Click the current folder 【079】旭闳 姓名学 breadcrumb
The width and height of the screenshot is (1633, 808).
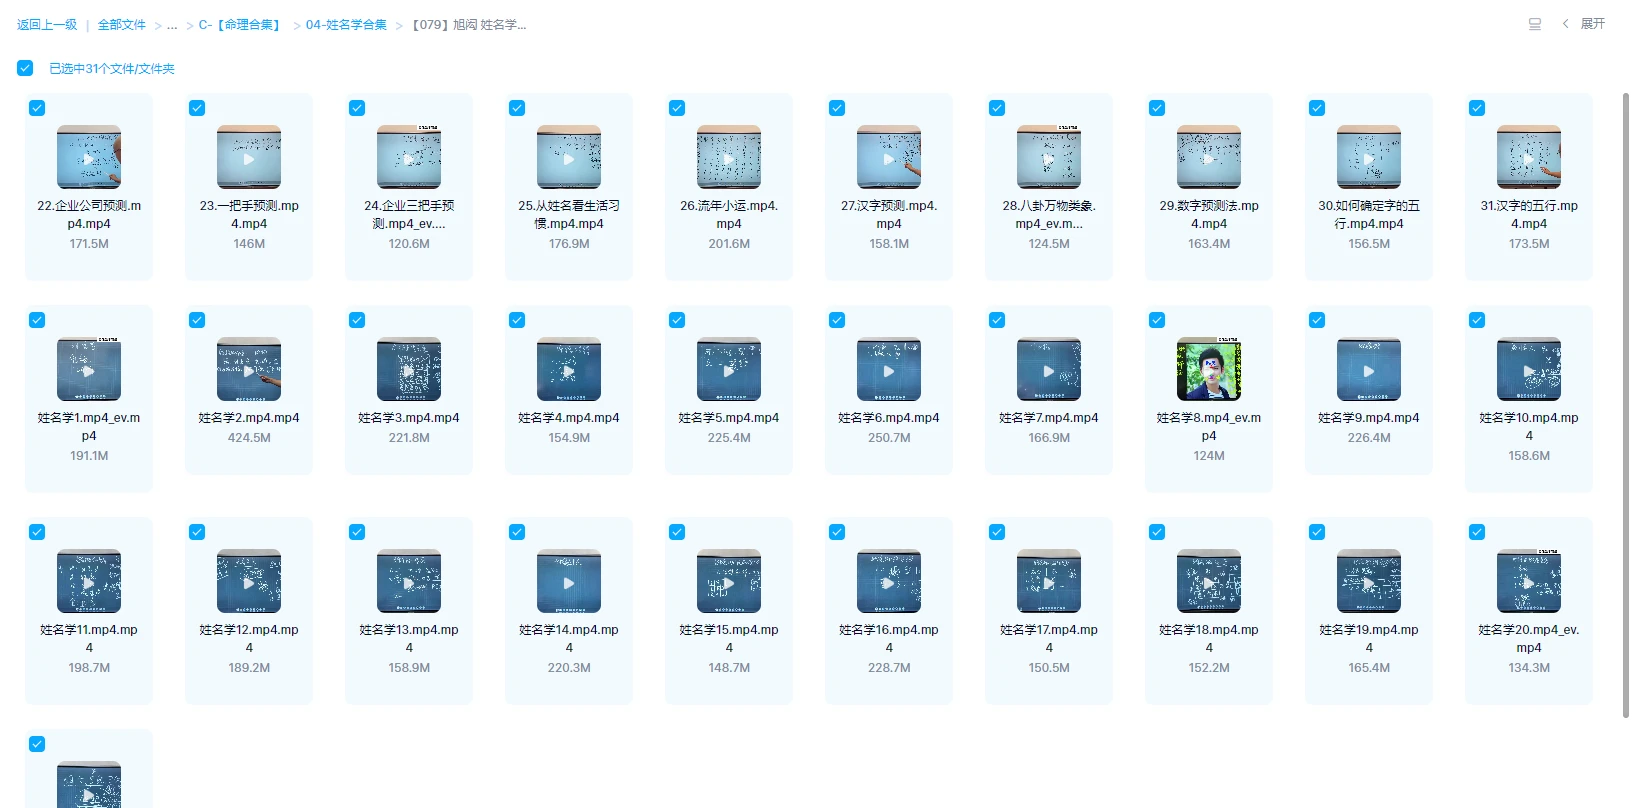(469, 25)
